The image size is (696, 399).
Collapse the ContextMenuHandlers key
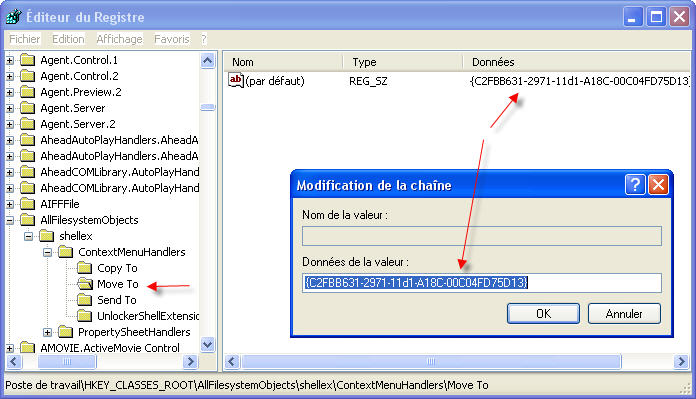coord(48,253)
